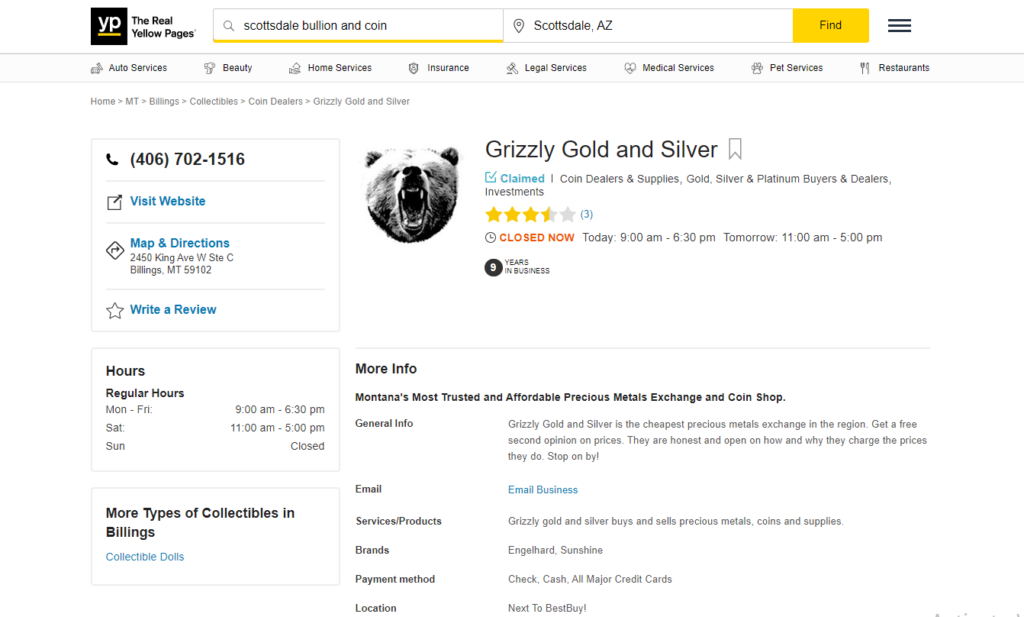Click the magnifying glass search icon
Viewport: 1024px width, 617px height.
[x=229, y=26]
